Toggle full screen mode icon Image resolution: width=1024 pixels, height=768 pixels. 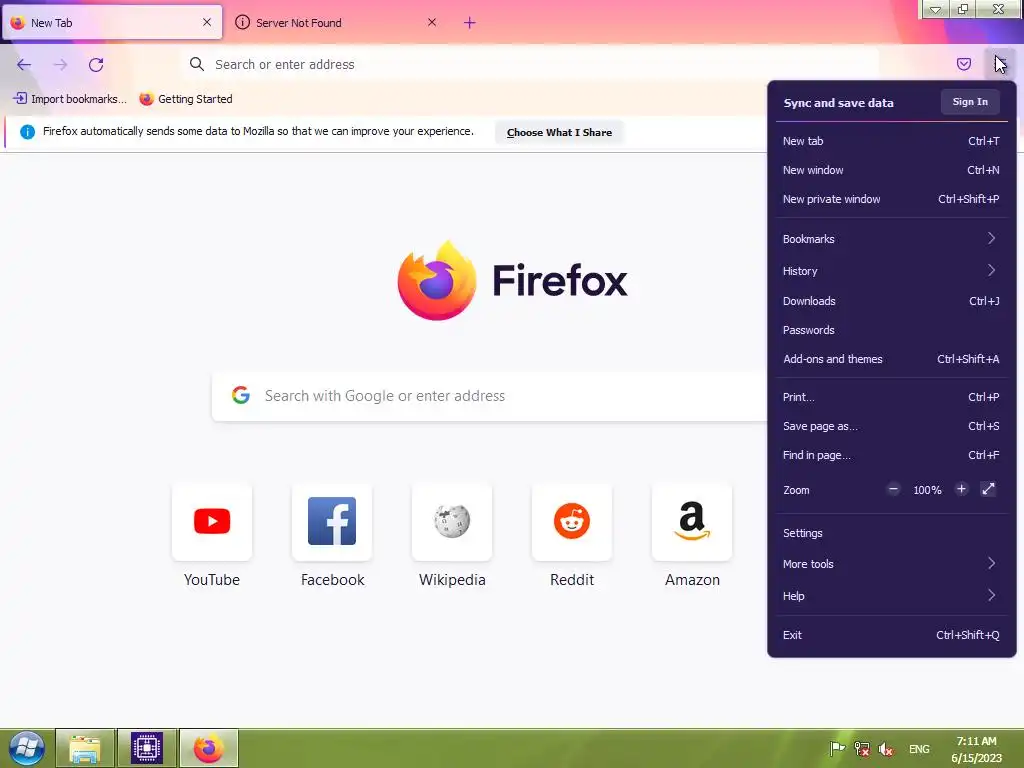click(x=988, y=489)
